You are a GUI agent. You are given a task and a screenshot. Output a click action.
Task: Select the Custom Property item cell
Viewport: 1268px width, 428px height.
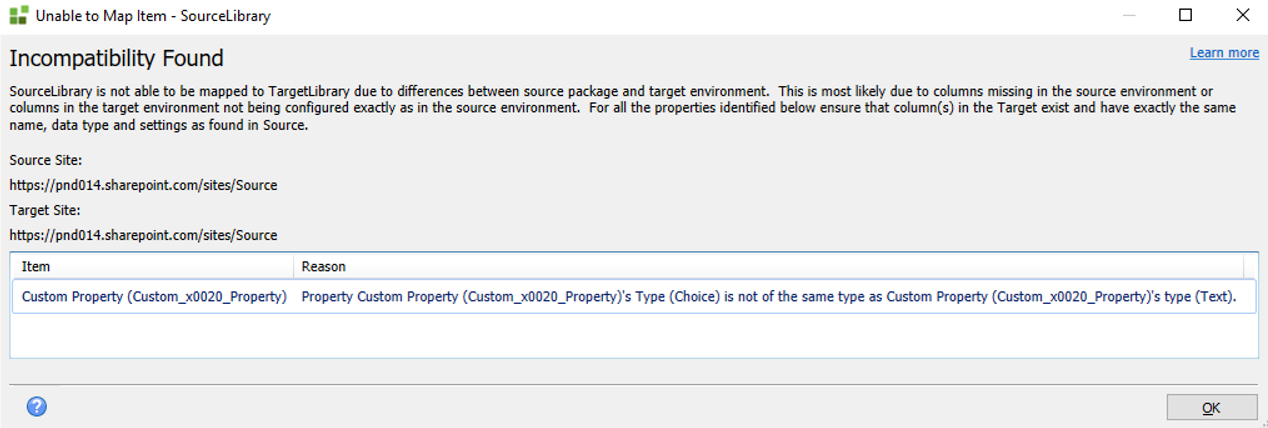click(154, 296)
